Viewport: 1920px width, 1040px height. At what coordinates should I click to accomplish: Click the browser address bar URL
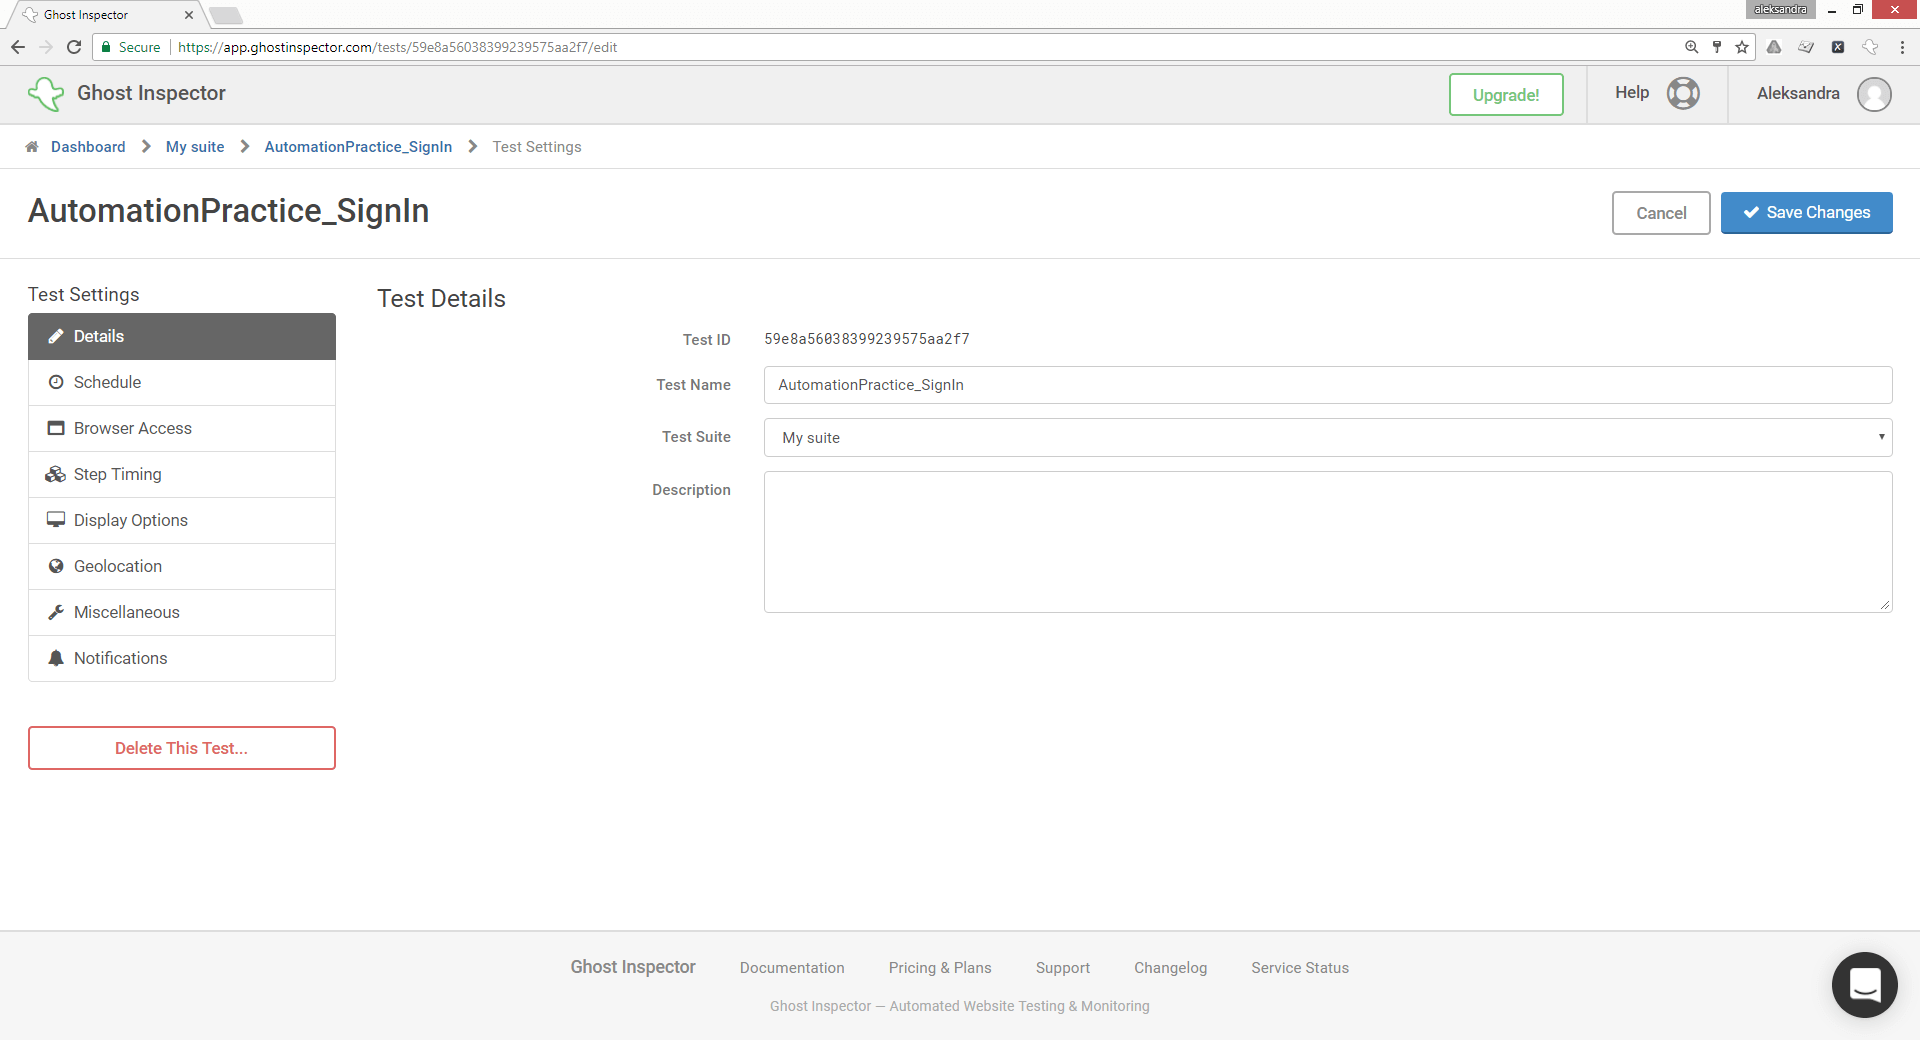pos(397,47)
